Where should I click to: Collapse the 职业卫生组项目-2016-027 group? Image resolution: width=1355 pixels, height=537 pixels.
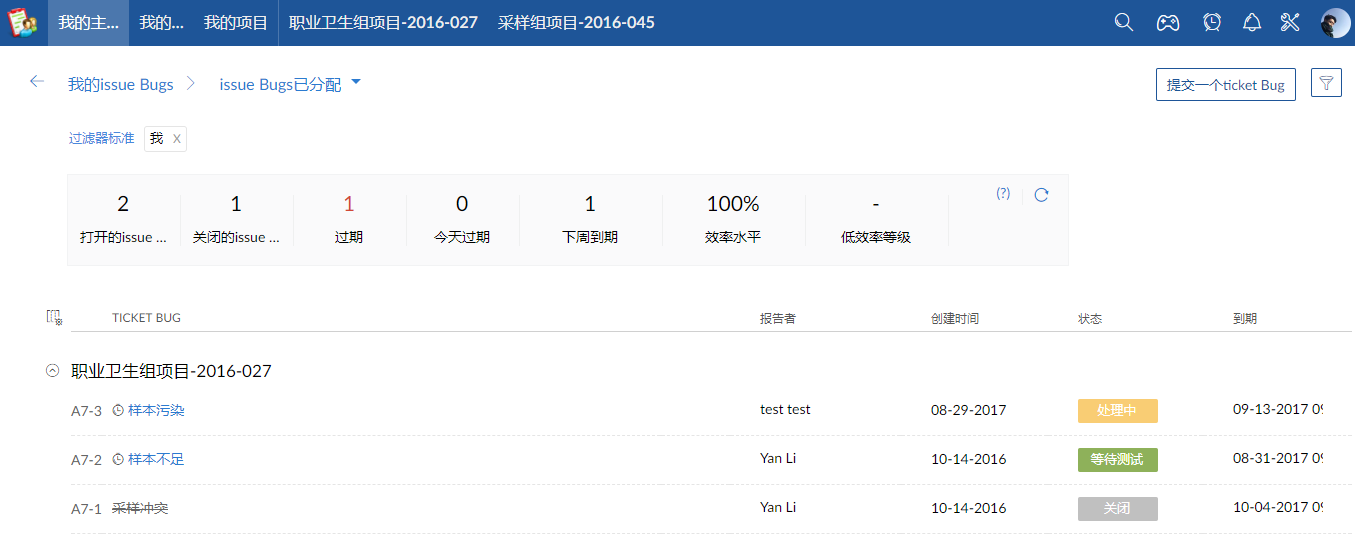(x=53, y=371)
